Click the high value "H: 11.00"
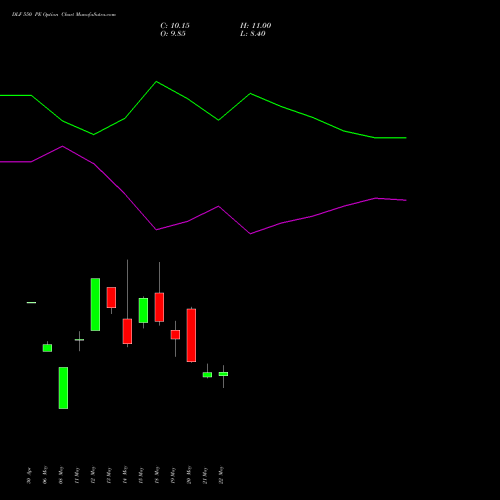 coord(255,26)
